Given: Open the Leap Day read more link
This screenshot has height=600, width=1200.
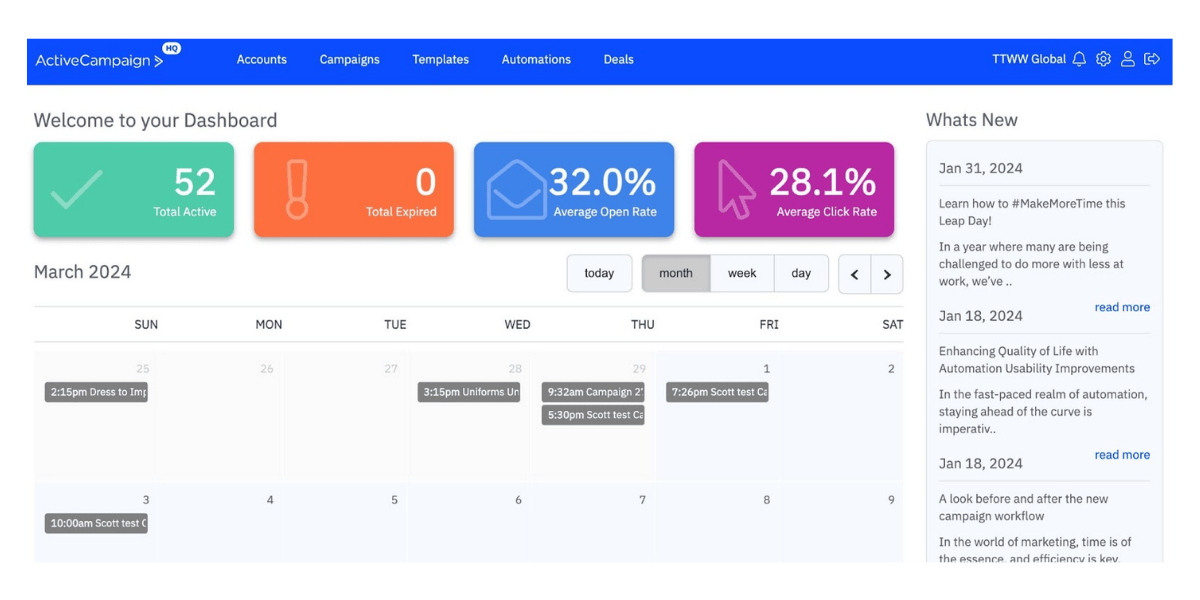Looking at the screenshot, I should pos(1122,307).
